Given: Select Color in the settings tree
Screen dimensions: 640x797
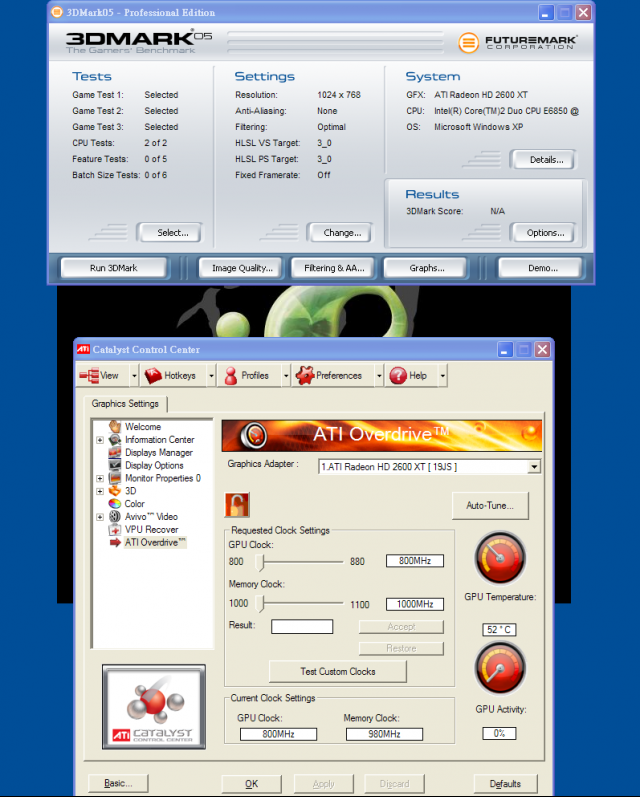Looking at the screenshot, I should click(135, 503).
